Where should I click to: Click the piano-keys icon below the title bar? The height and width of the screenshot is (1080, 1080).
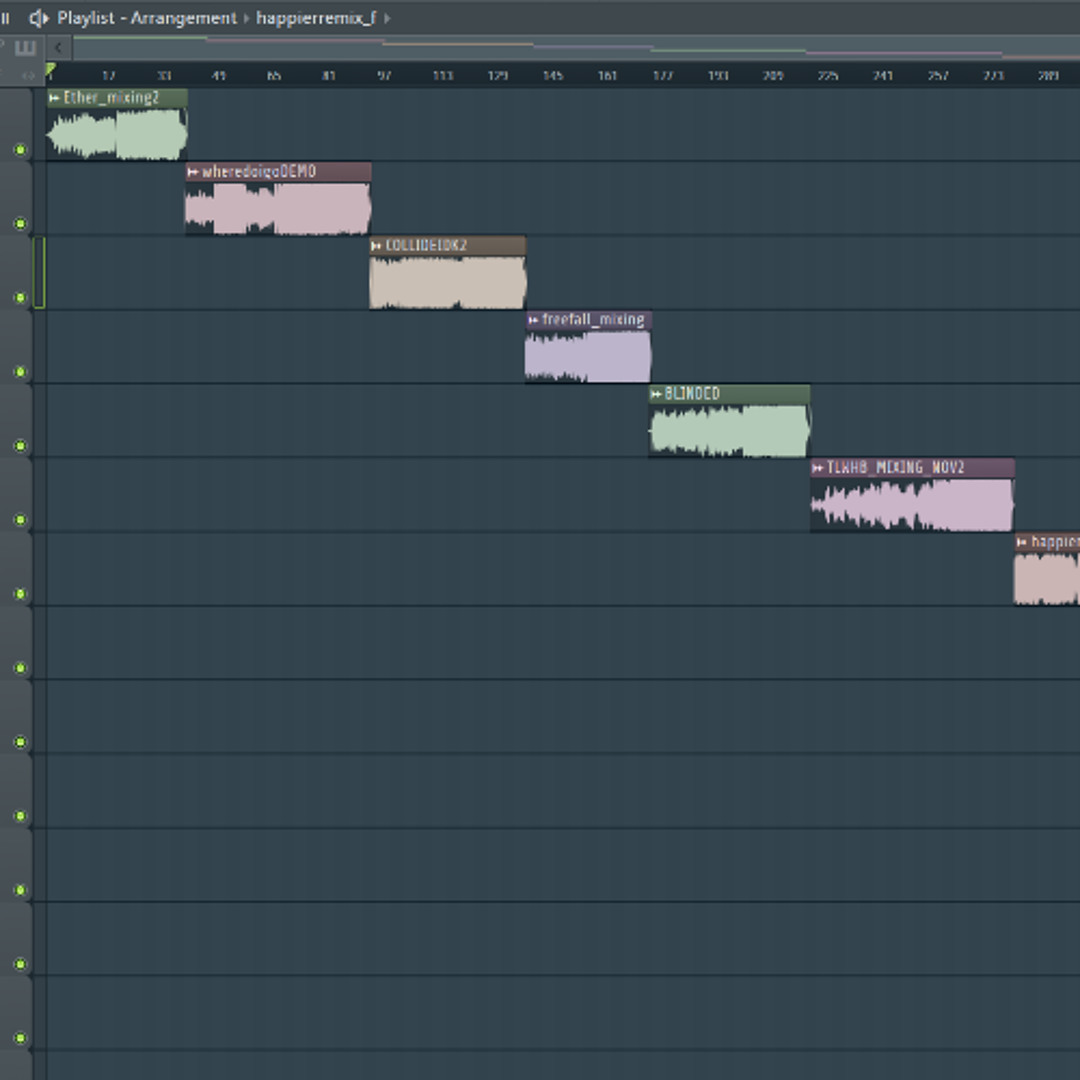pos(25,48)
